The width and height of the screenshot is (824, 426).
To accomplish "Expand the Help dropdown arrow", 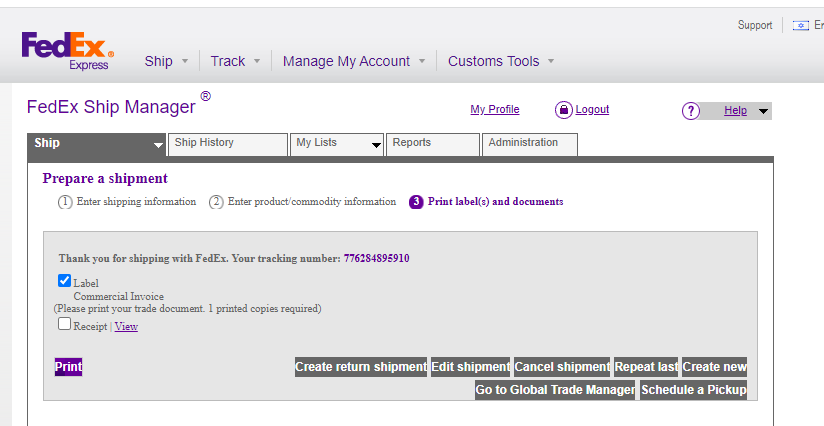I will click(x=764, y=111).
